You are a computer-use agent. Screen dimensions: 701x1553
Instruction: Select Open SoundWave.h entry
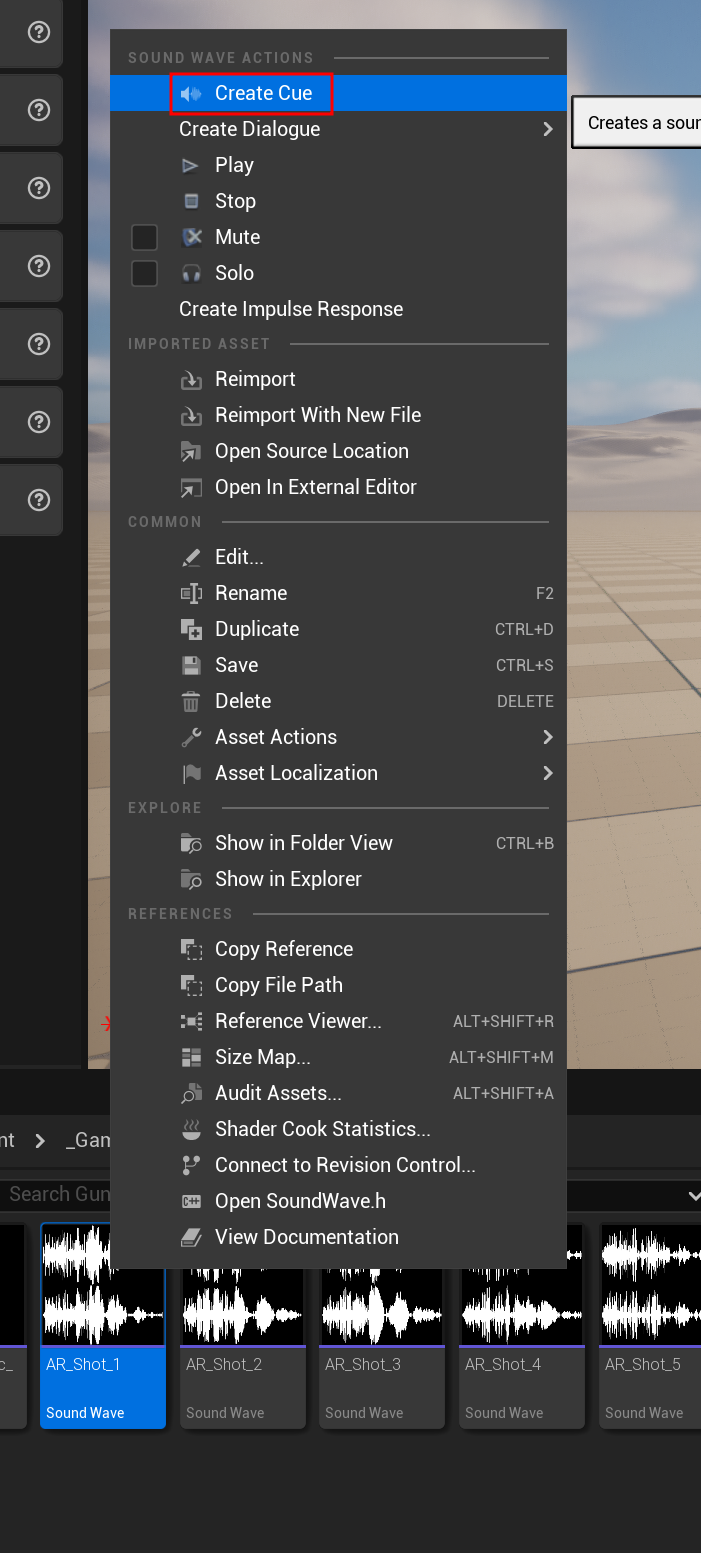click(338, 1201)
